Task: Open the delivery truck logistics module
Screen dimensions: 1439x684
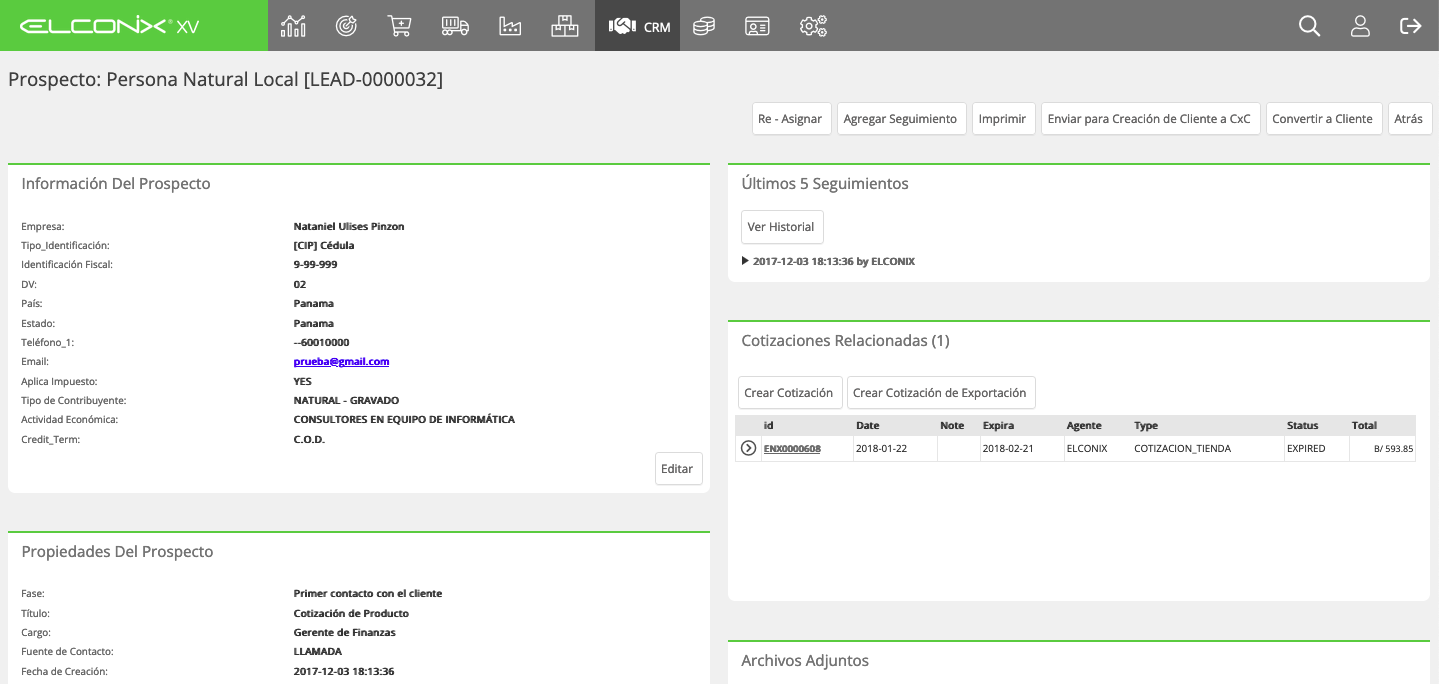Action: click(455, 26)
